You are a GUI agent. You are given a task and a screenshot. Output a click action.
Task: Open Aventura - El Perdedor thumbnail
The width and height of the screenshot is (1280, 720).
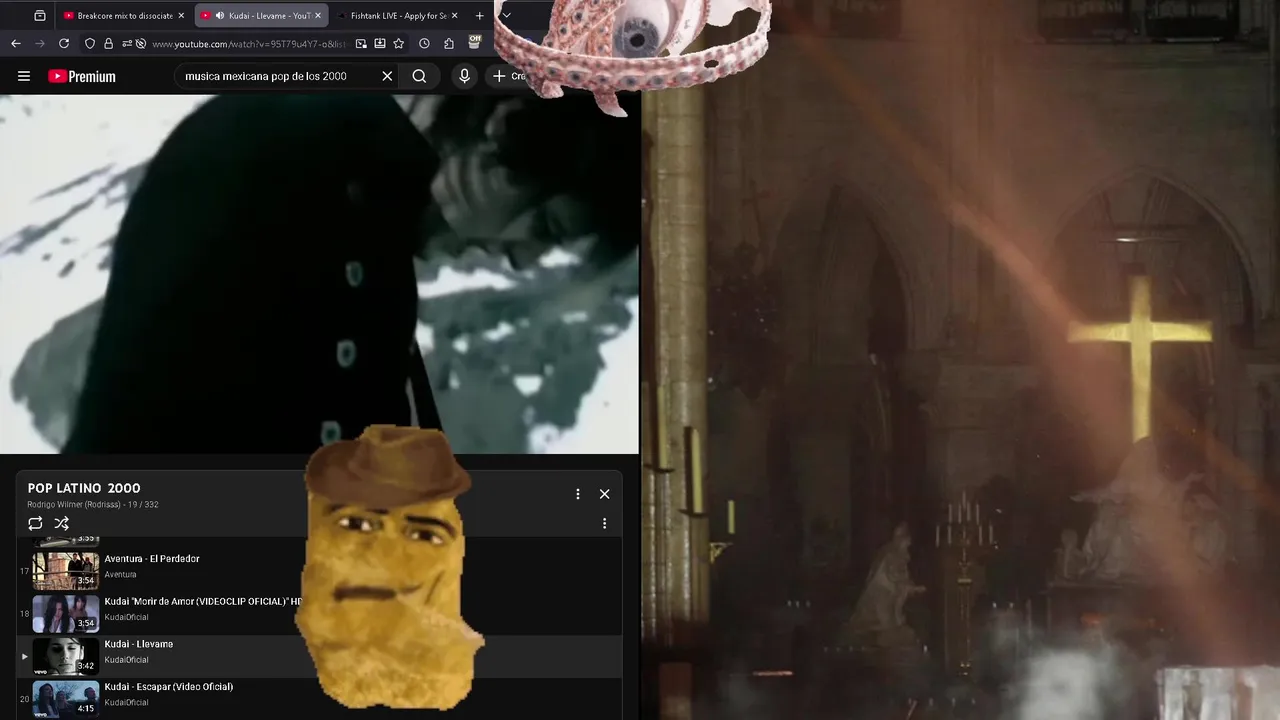tap(66, 571)
